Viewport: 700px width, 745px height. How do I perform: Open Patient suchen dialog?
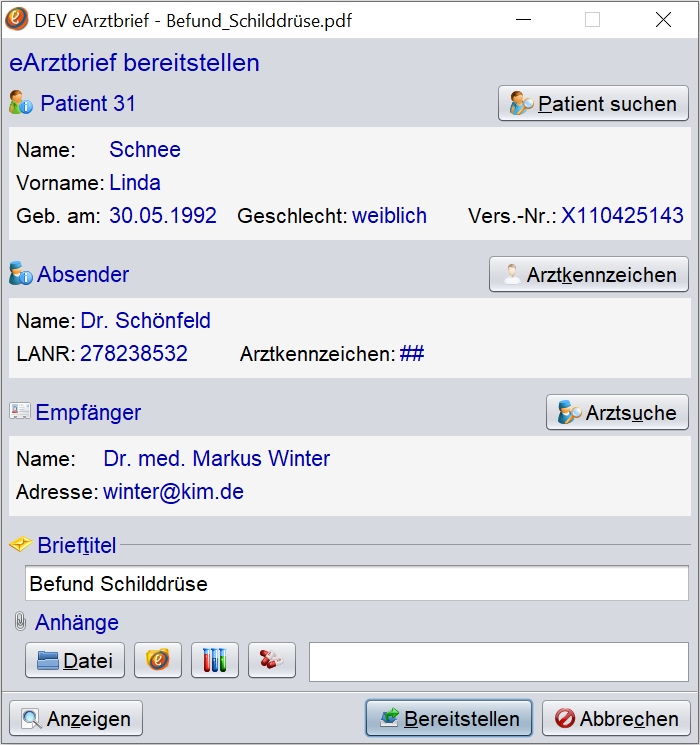593,103
